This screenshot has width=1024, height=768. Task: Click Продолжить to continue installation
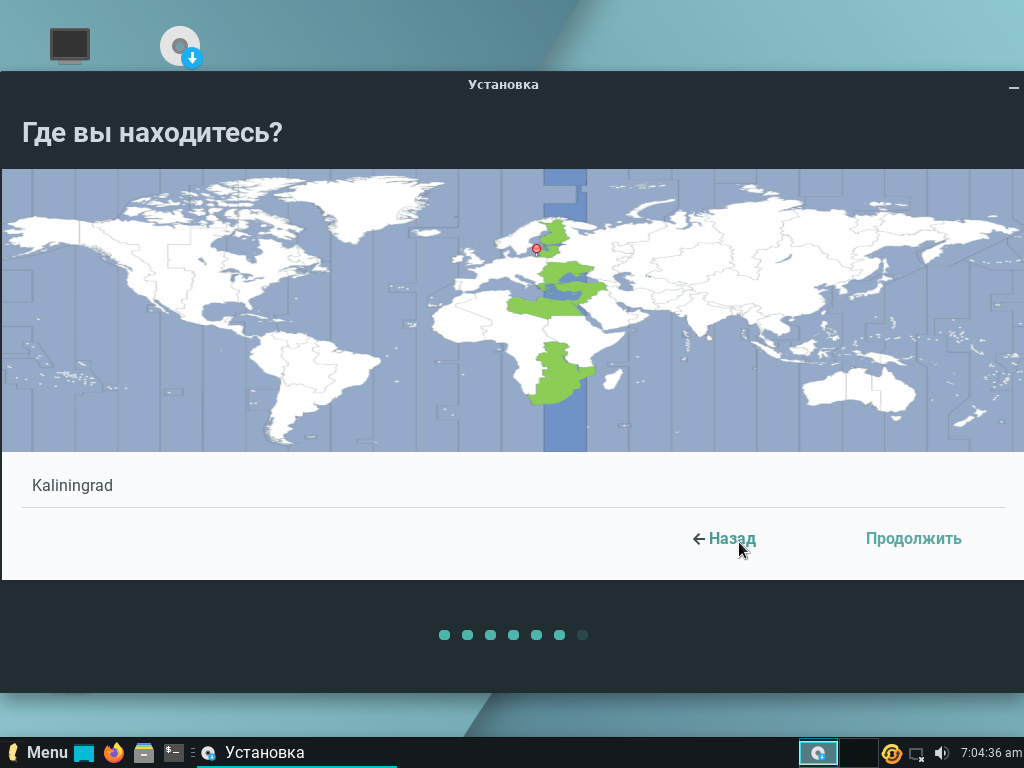(x=914, y=539)
